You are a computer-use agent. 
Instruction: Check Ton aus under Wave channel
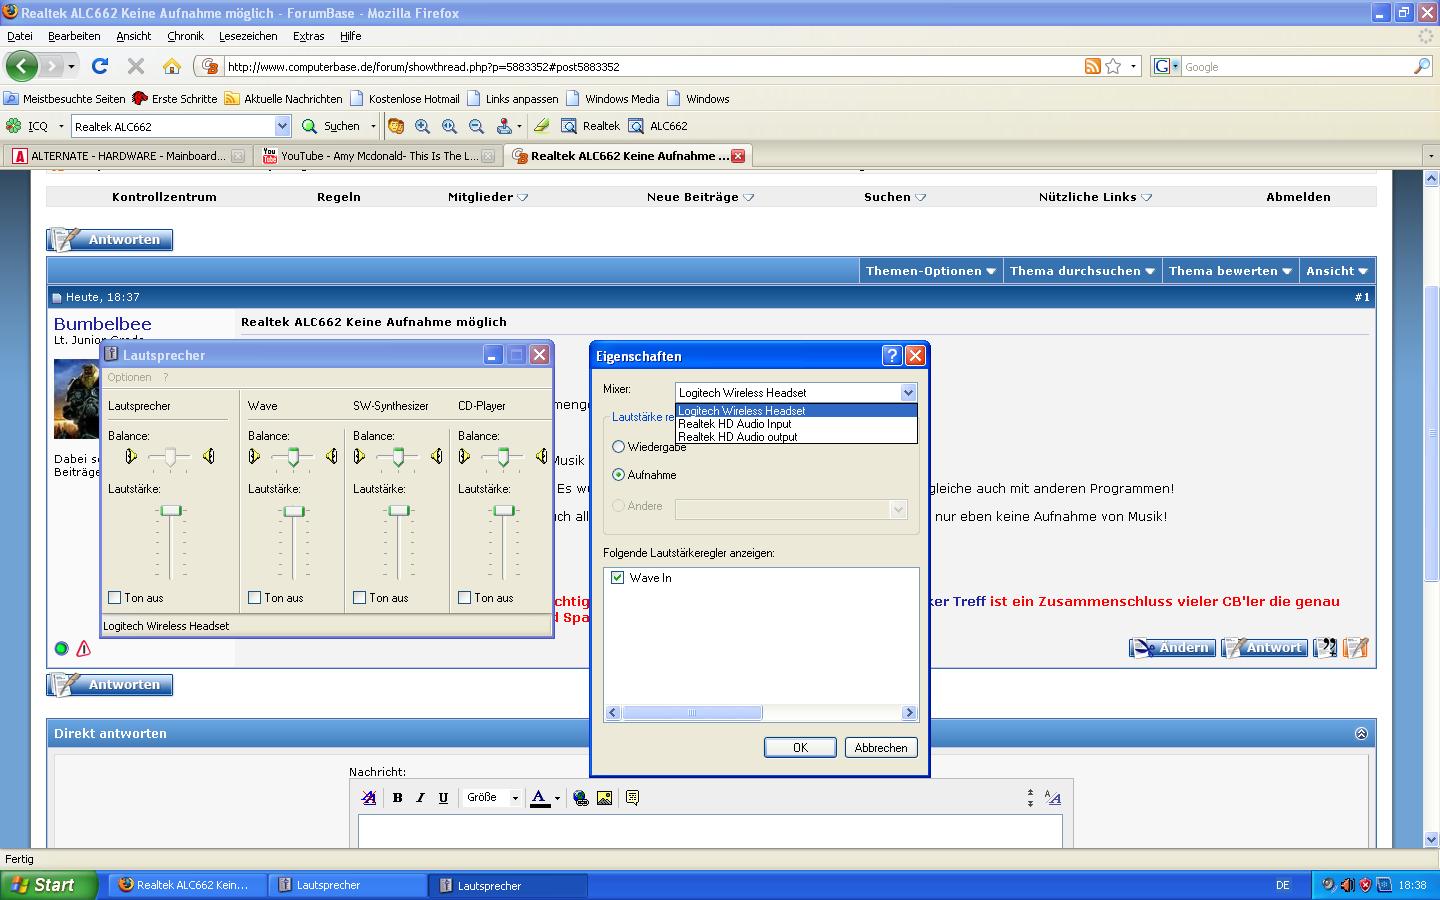pyautogui.click(x=254, y=598)
